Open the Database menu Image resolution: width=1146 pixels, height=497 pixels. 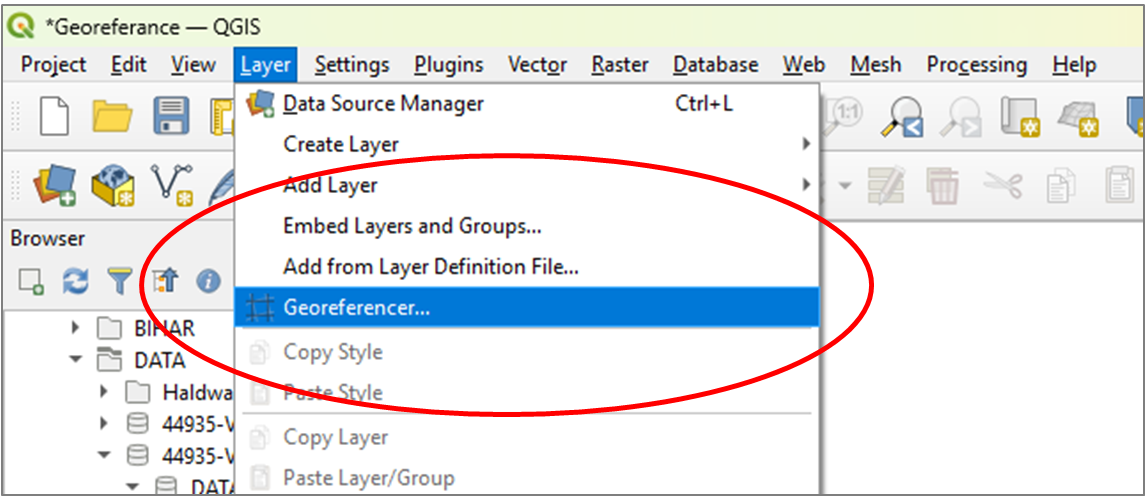point(716,65)
